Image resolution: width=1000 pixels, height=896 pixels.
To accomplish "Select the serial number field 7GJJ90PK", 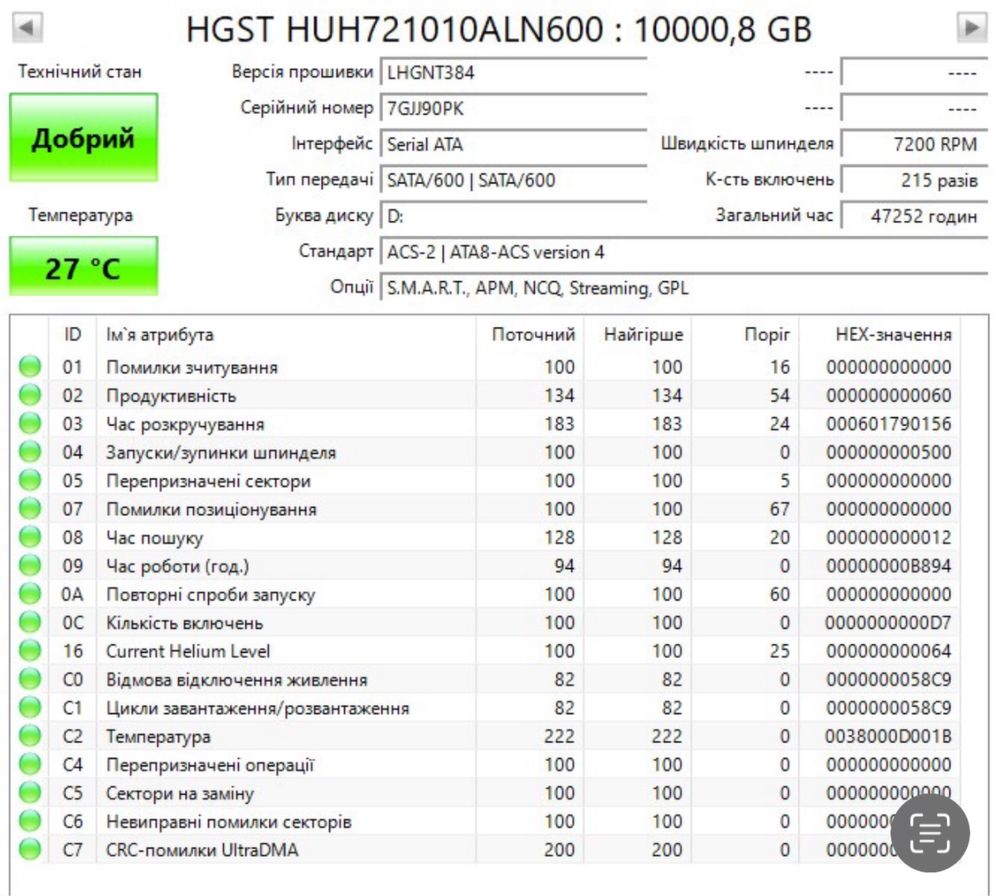I will (x=513, y=108).
